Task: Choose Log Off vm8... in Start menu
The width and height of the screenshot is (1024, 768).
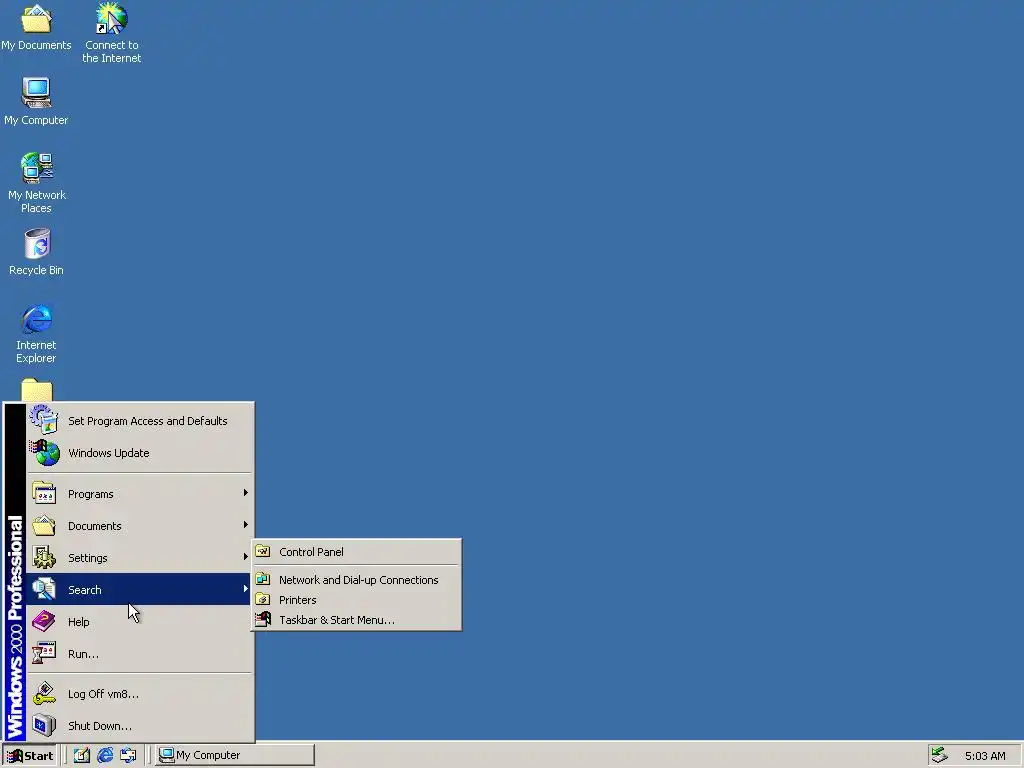Action: tap(139, 694)
